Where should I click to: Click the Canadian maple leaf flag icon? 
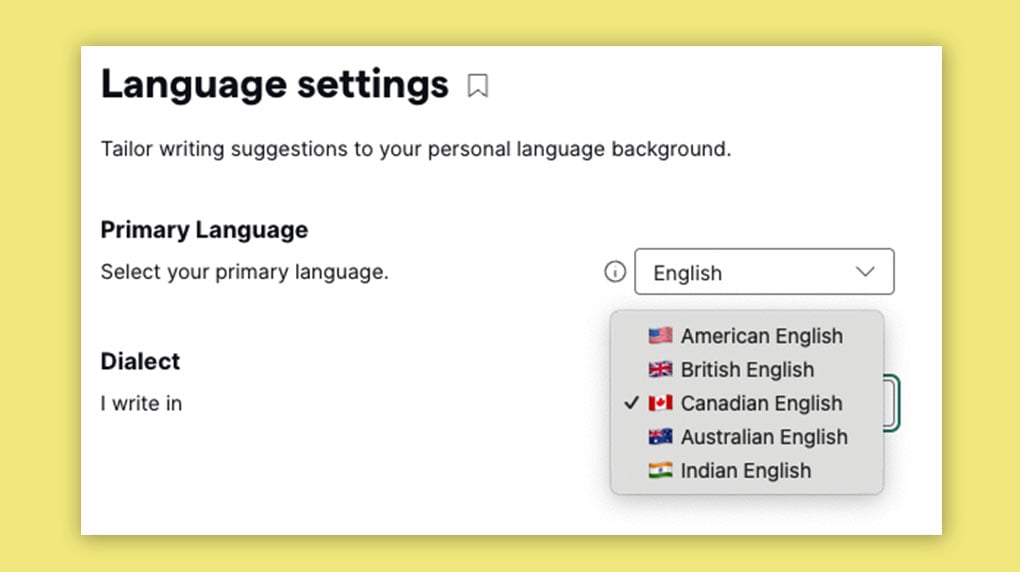tap(660, 404)
